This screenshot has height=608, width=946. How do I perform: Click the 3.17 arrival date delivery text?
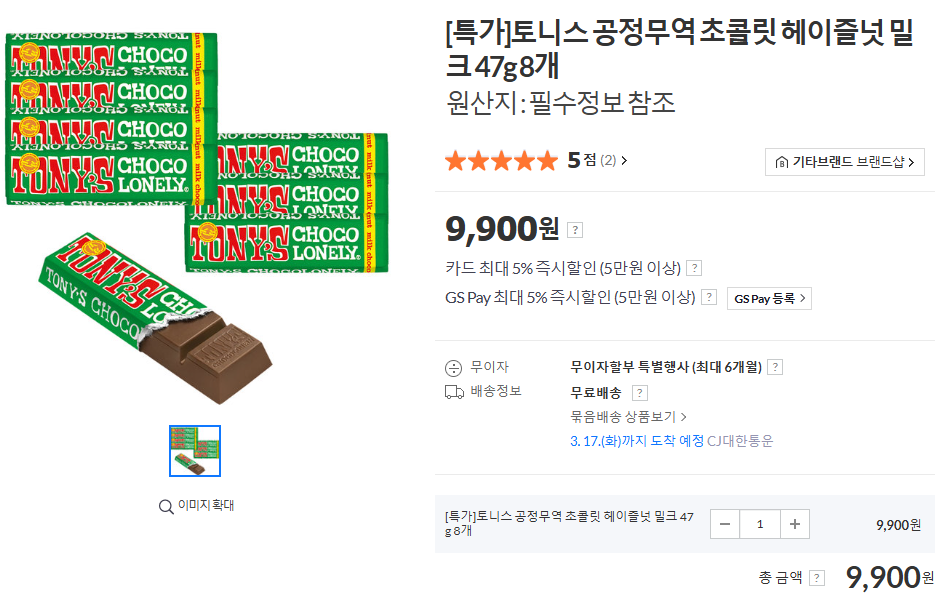636,441
